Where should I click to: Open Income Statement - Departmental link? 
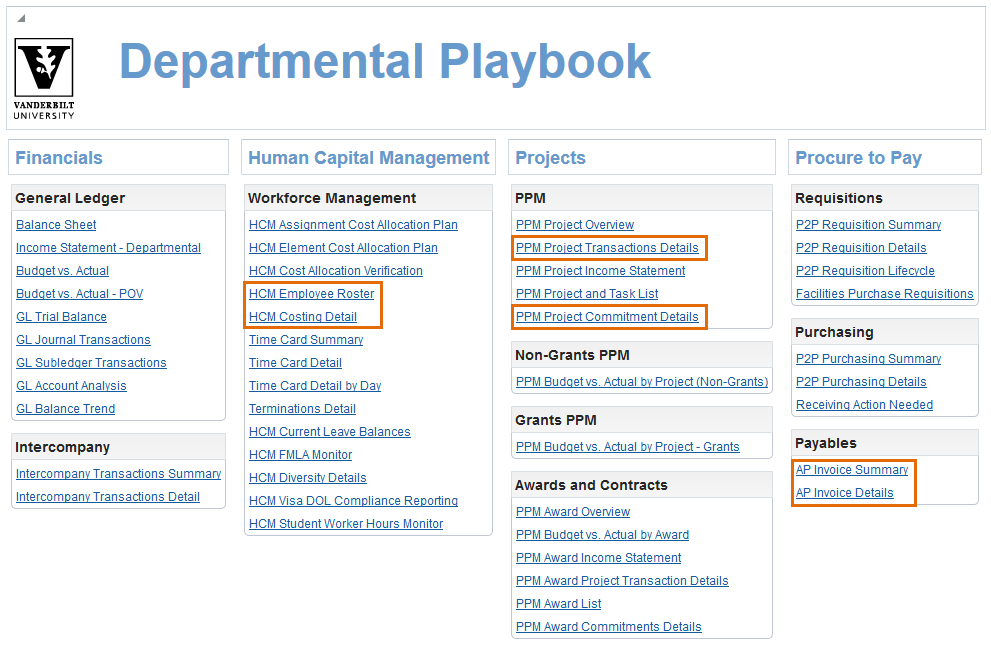[x=108, y=248]
